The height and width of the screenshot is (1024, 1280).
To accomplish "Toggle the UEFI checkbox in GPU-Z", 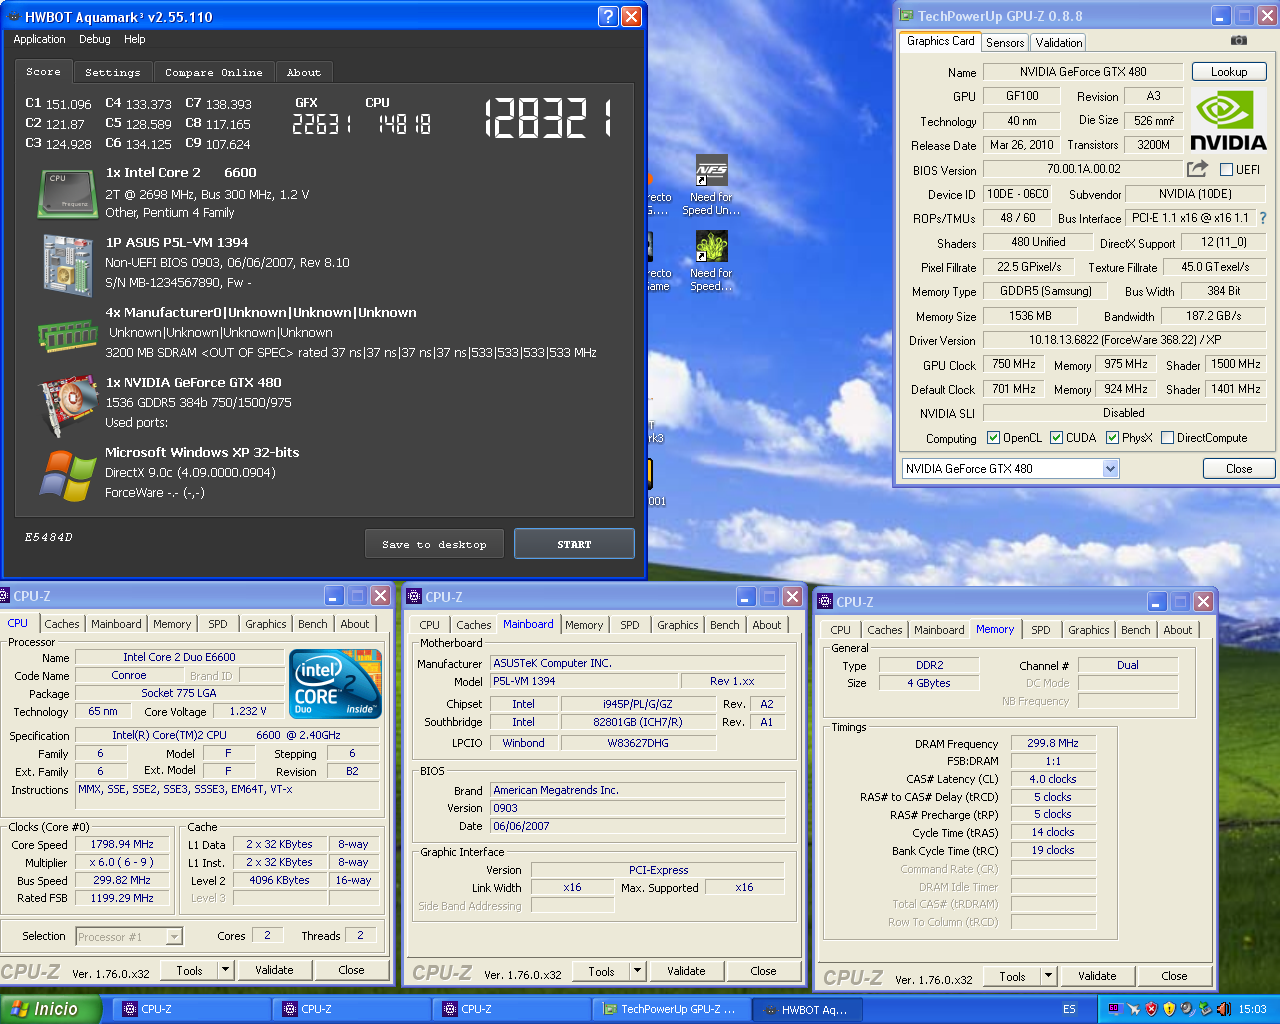I will click(x=1226, y=169).
